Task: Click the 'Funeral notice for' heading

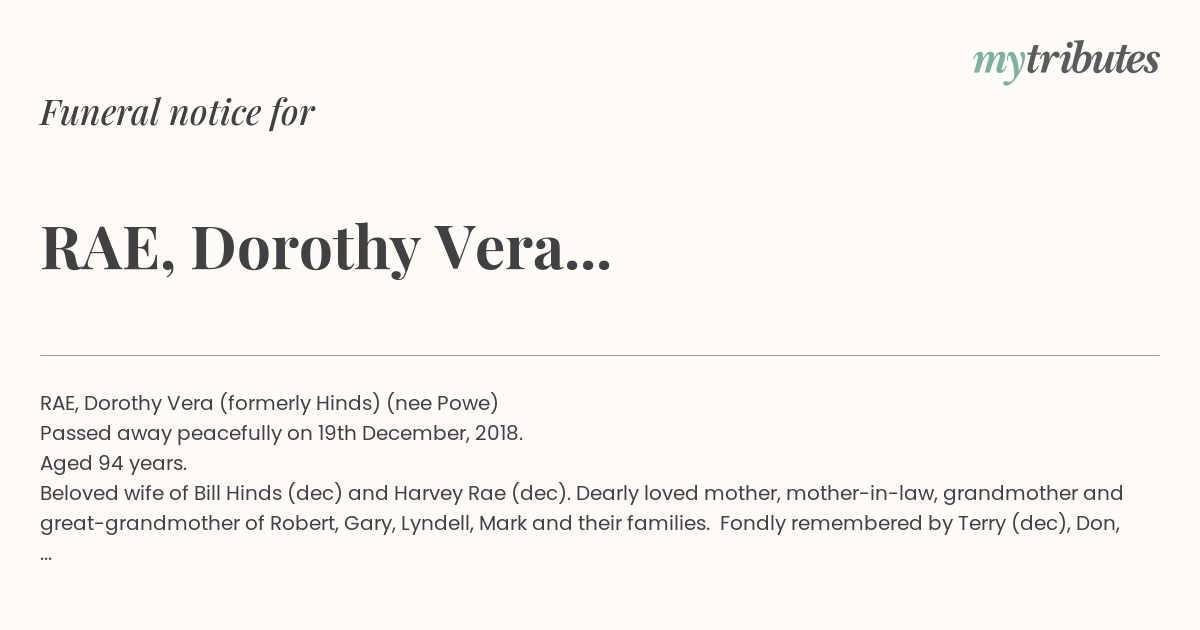Action: [x=177, y=113]
